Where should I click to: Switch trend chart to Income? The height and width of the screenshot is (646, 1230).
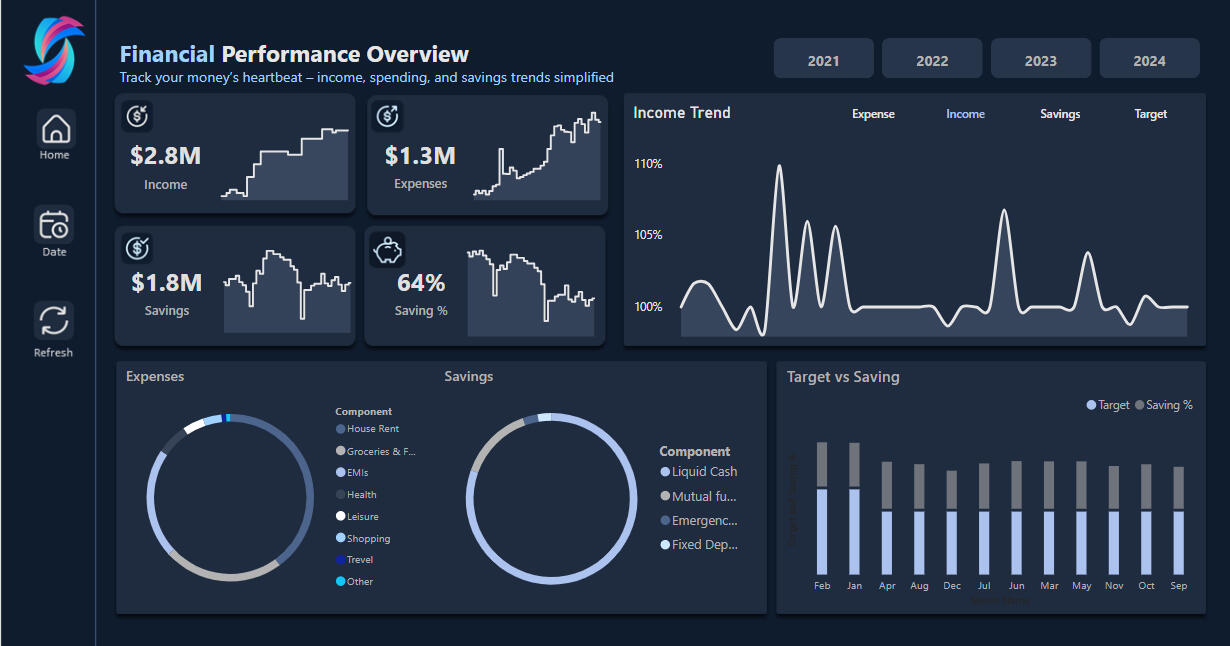pos(965,114)
